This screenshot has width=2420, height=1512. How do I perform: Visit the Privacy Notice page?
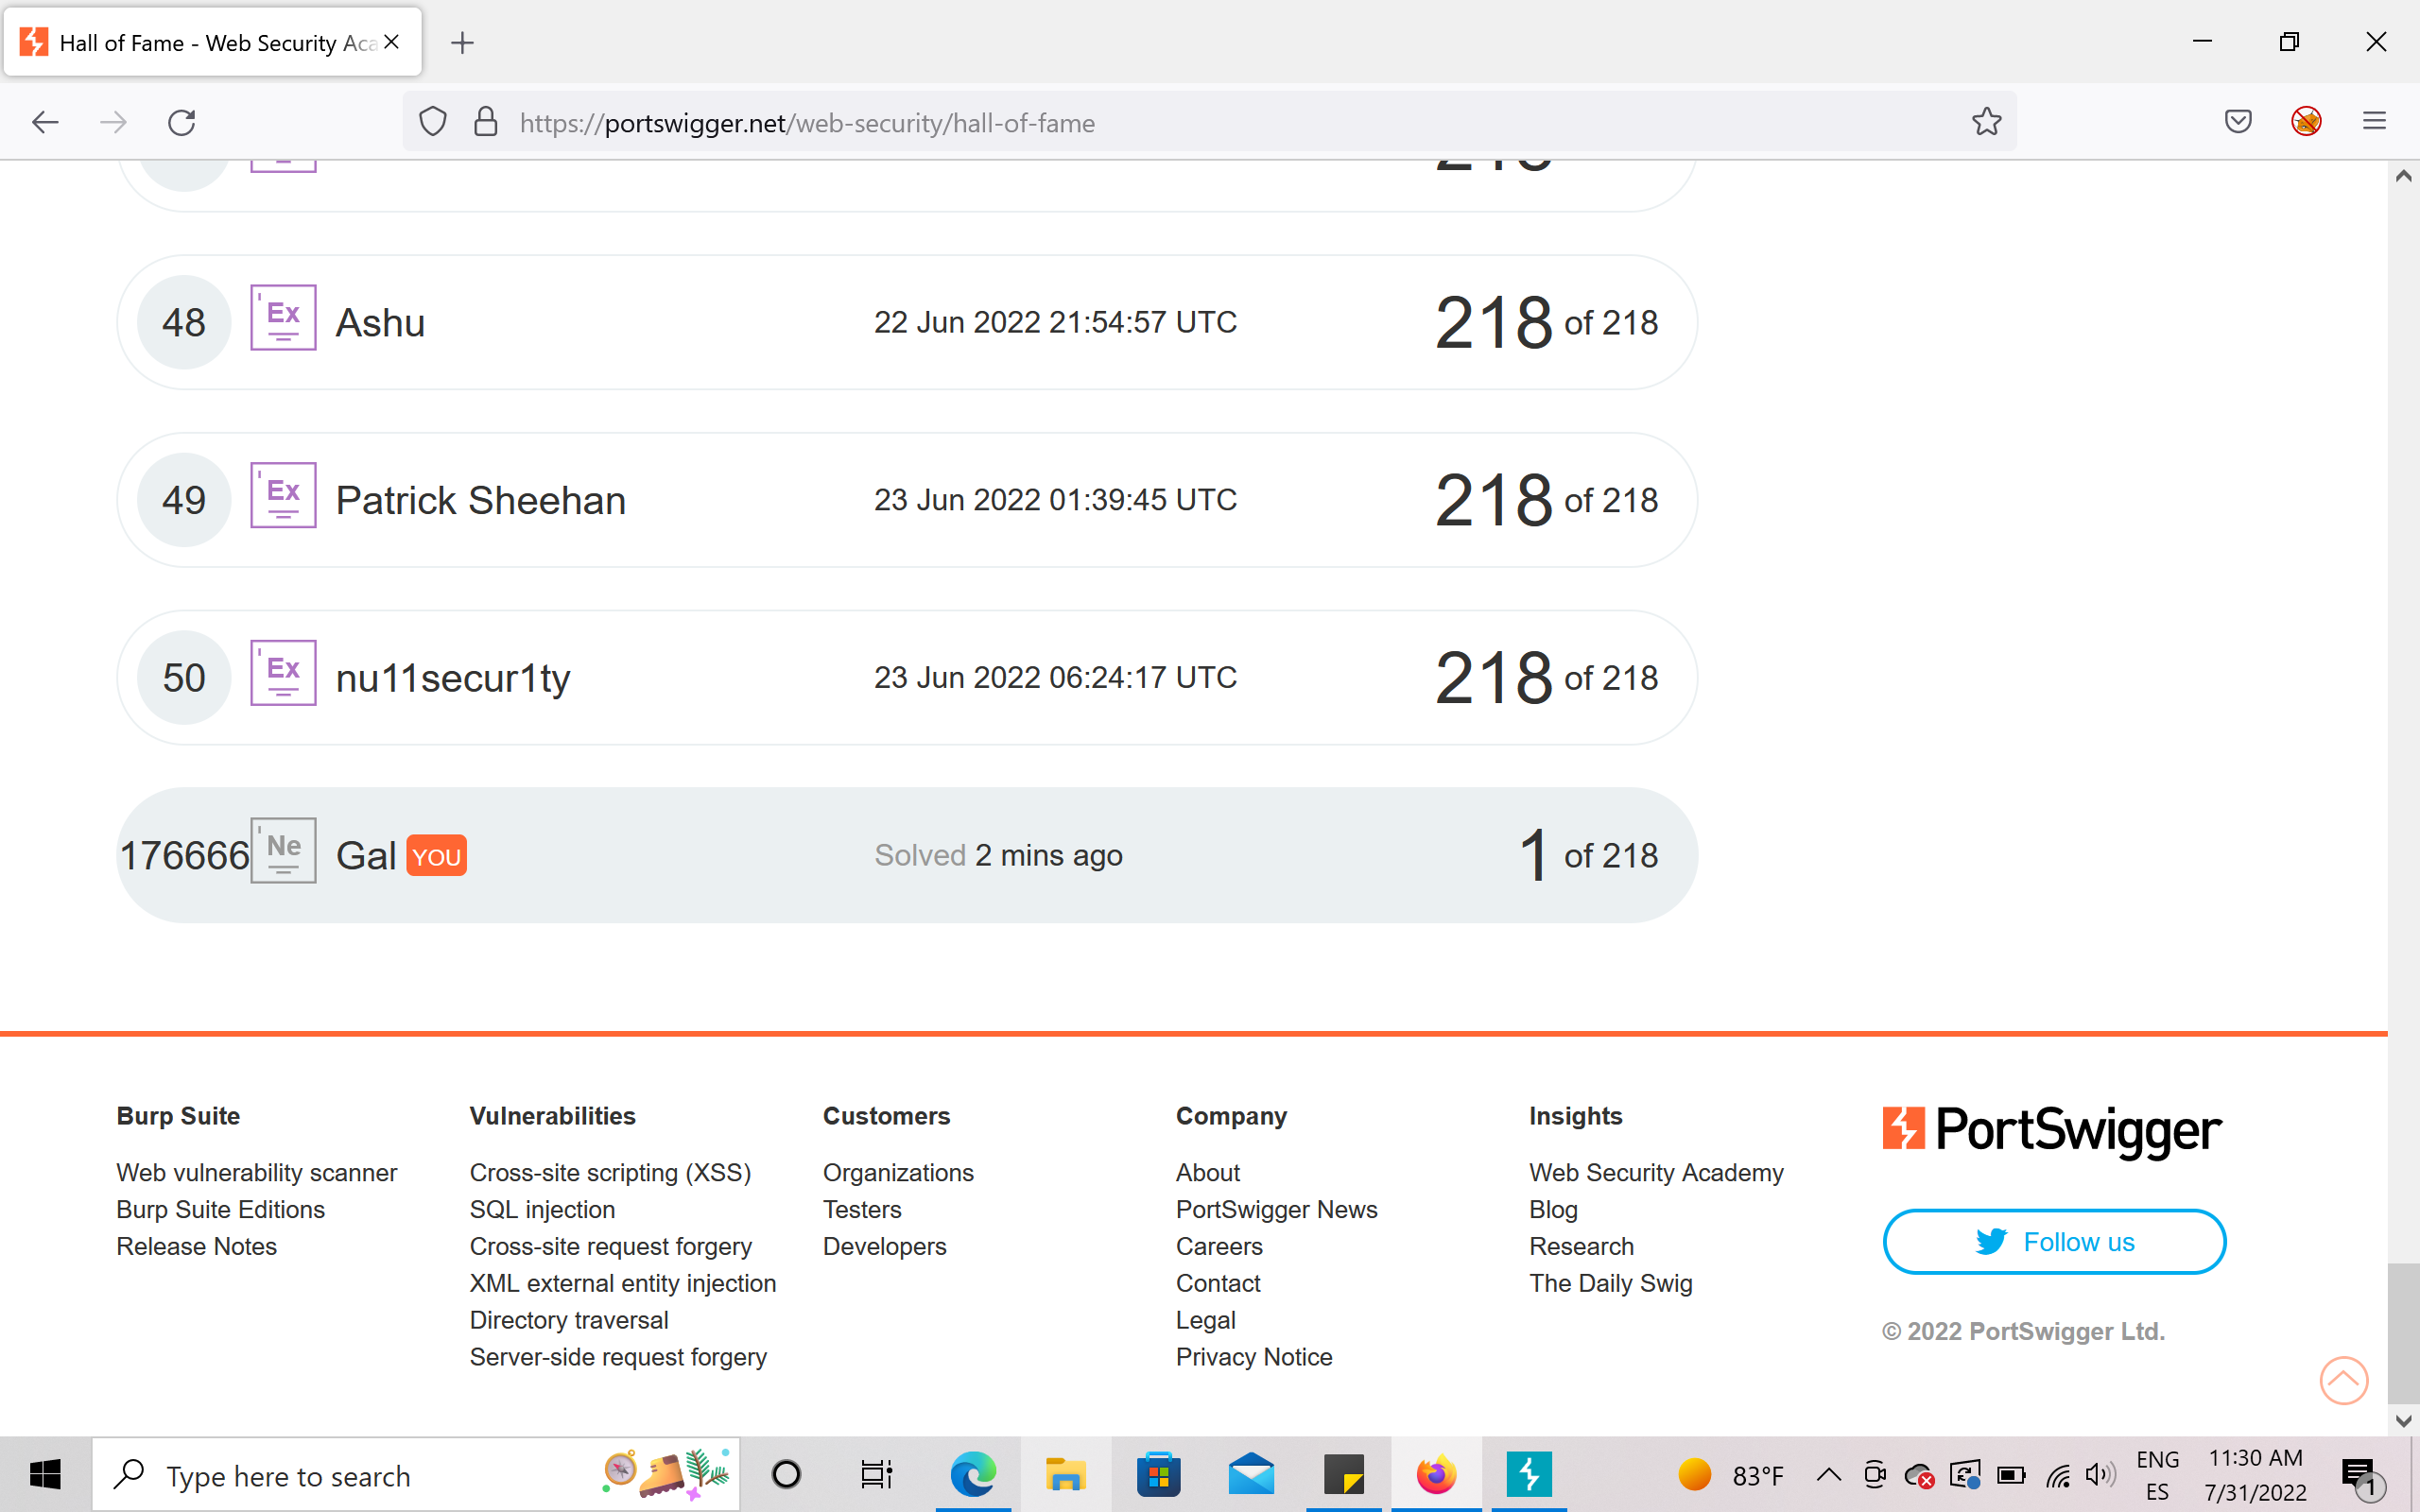click(1253, 1356)
